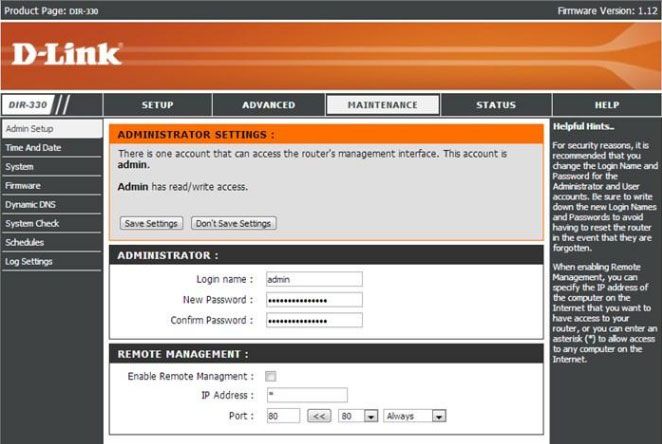Click Save Settings button

point(152,223)
